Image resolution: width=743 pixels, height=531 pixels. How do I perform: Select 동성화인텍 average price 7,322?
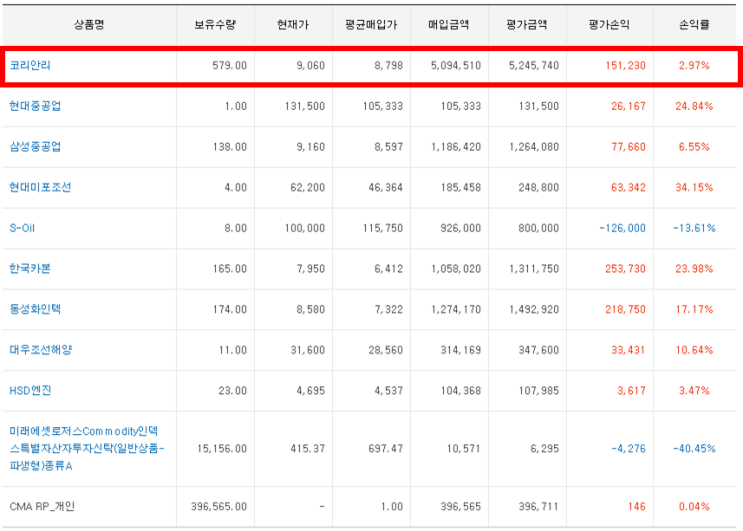coord(389,310)
